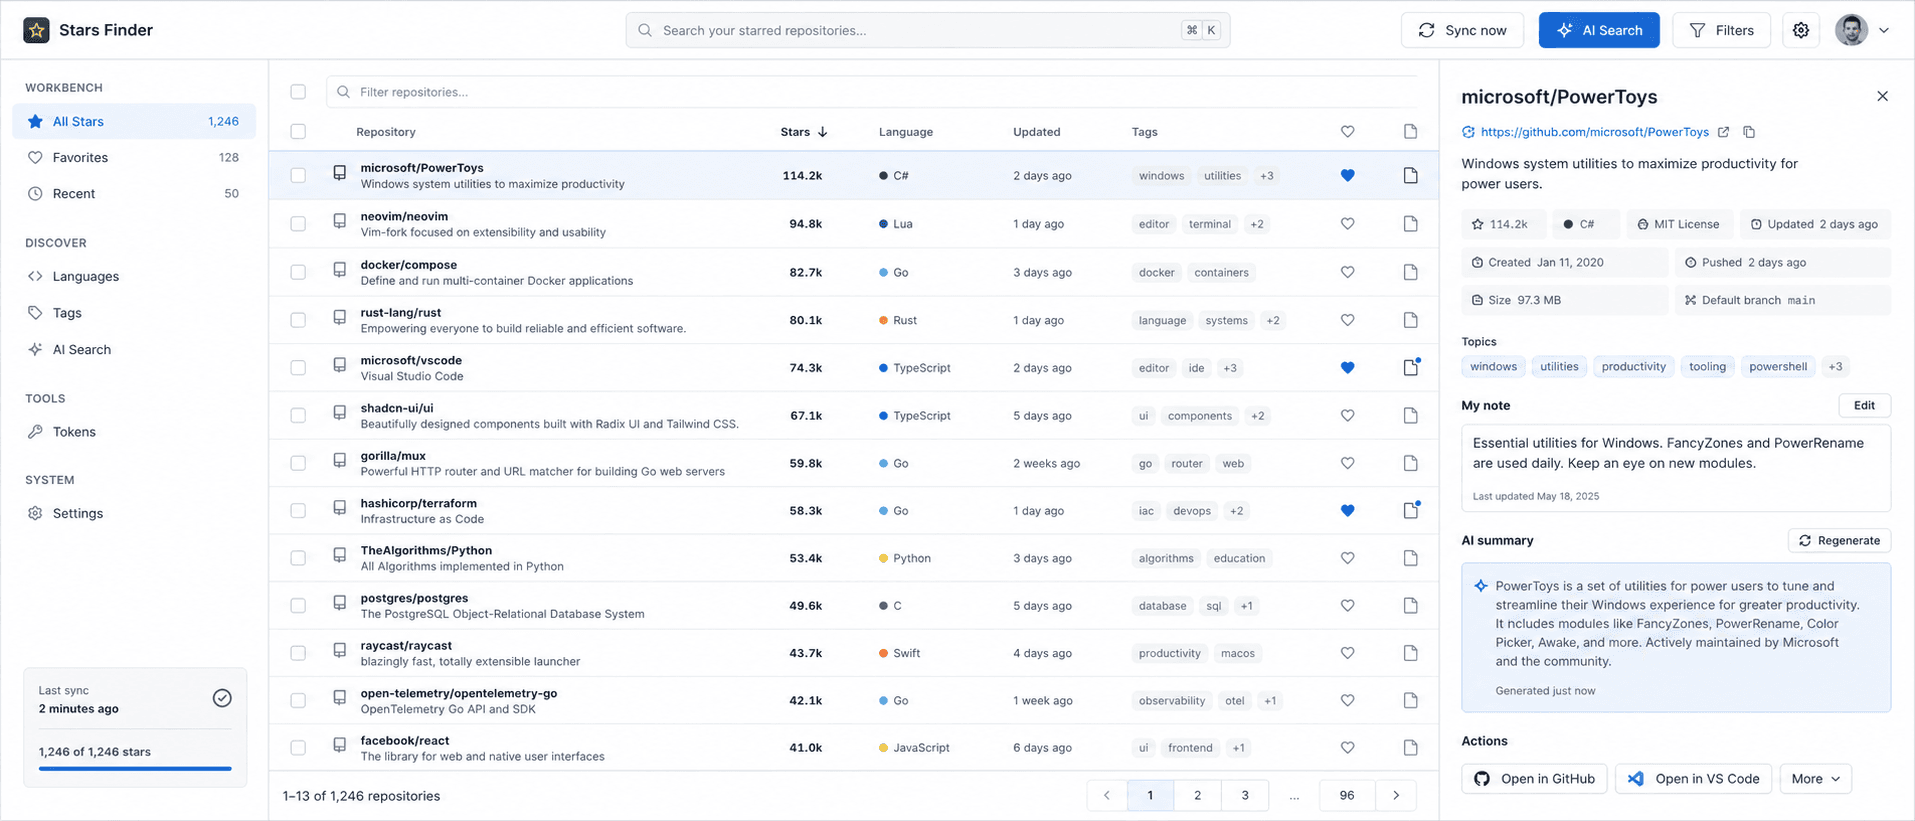Unfavorite microsoft/vscode heart icon
Image resolution: width=1915 pixels, height=821 pixels.
(x=1347, y=368)
